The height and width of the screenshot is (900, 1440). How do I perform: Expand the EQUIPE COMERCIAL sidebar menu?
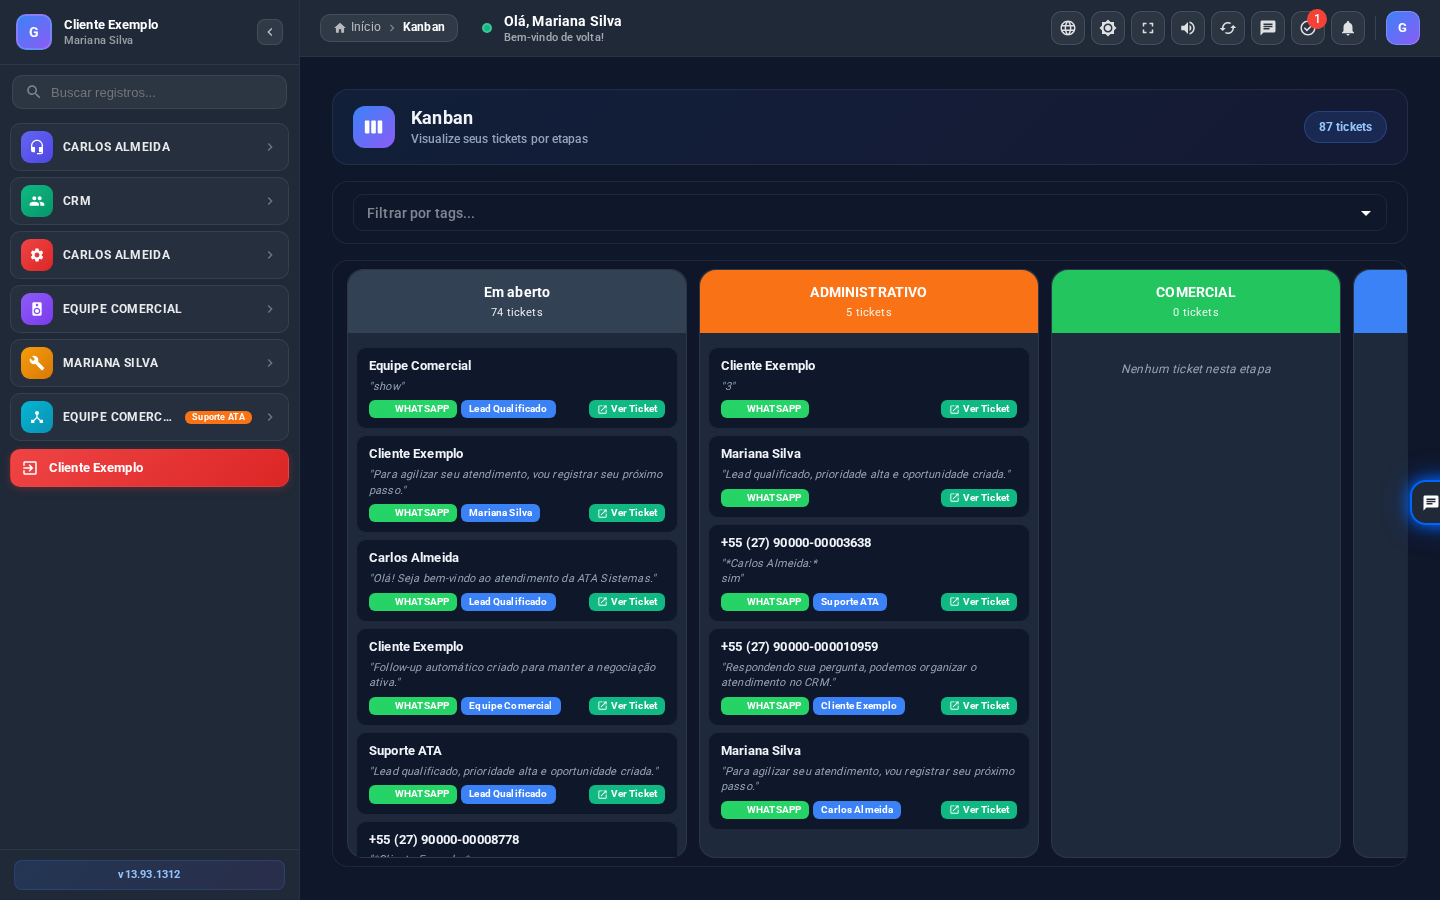pyautogui.click(x=150, y=309)
